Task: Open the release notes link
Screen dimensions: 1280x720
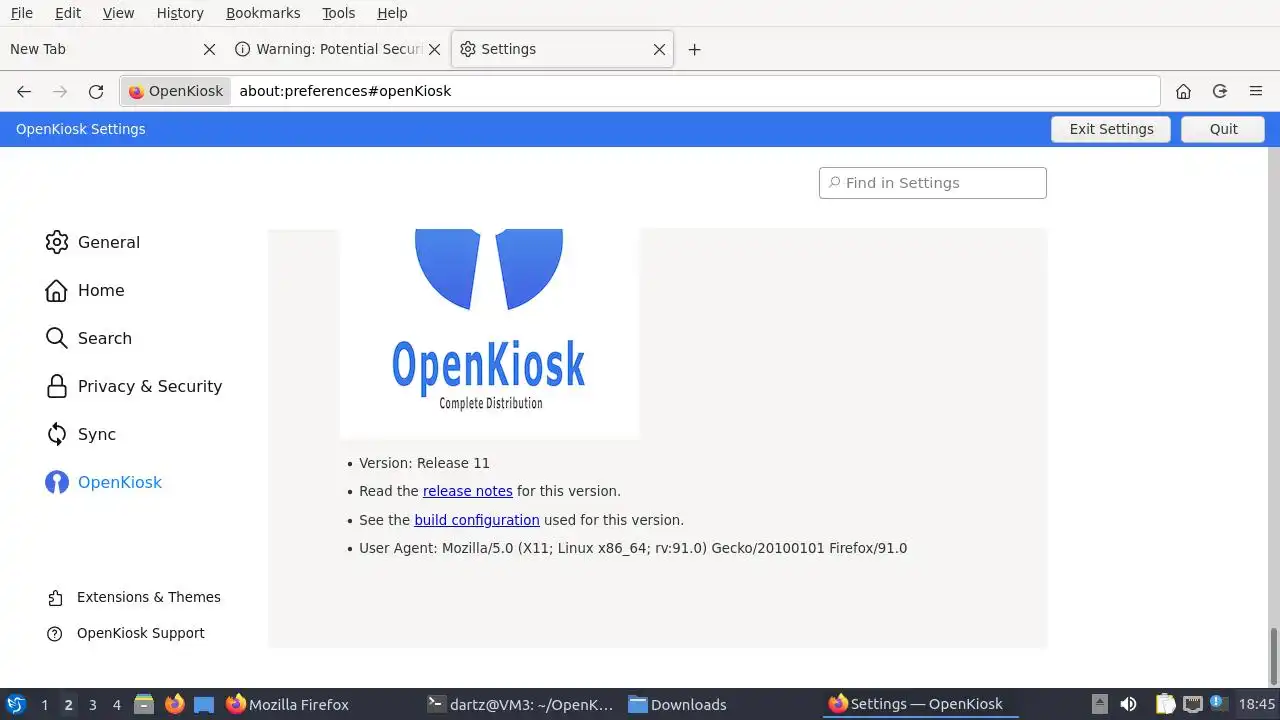Action: (468, 491)
